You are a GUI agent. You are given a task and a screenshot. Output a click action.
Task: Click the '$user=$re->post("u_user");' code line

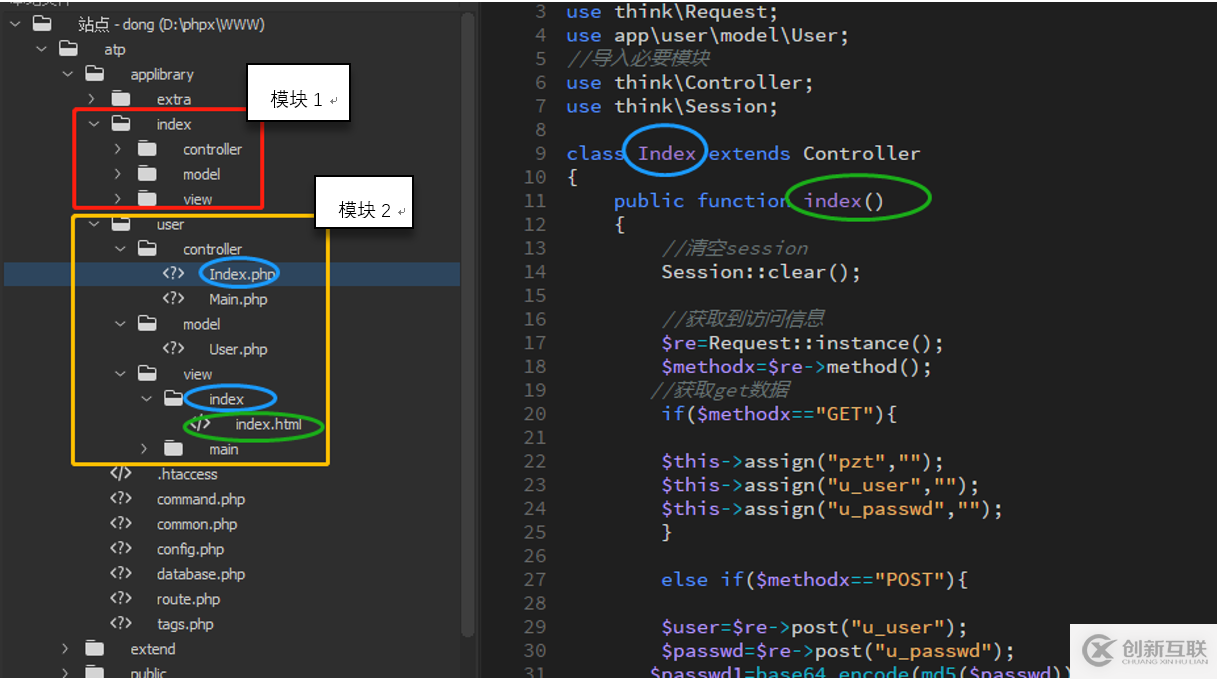pyautogui.click(x=814, y=627)
